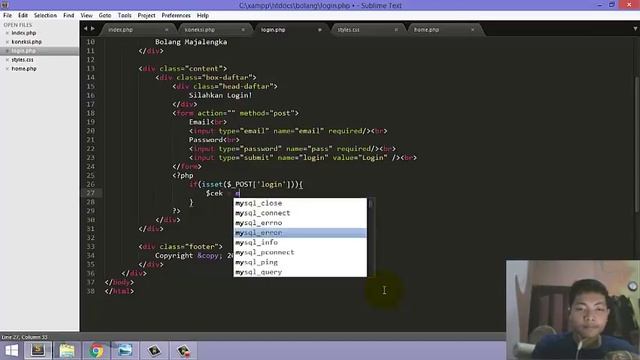Choose mysql_query from autocomplete list

coord(300,272)
